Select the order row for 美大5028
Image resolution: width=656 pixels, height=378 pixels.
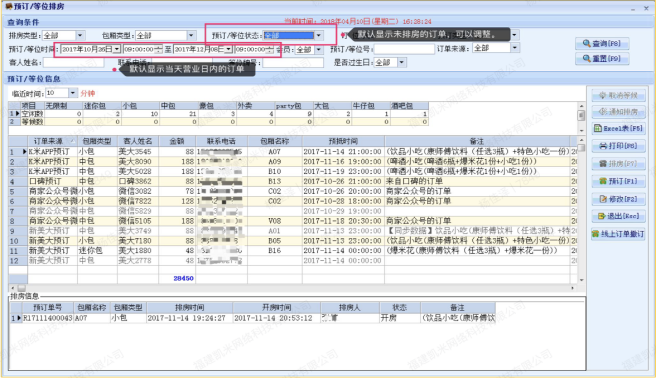[293, 171]
